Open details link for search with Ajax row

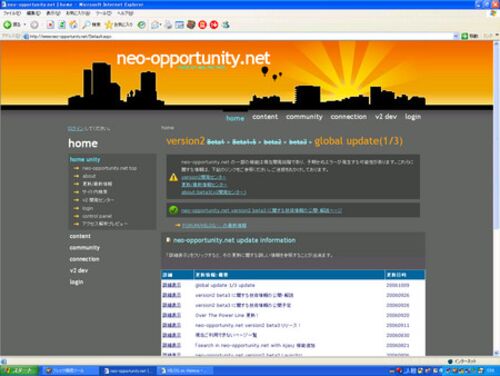coord(171,345)
